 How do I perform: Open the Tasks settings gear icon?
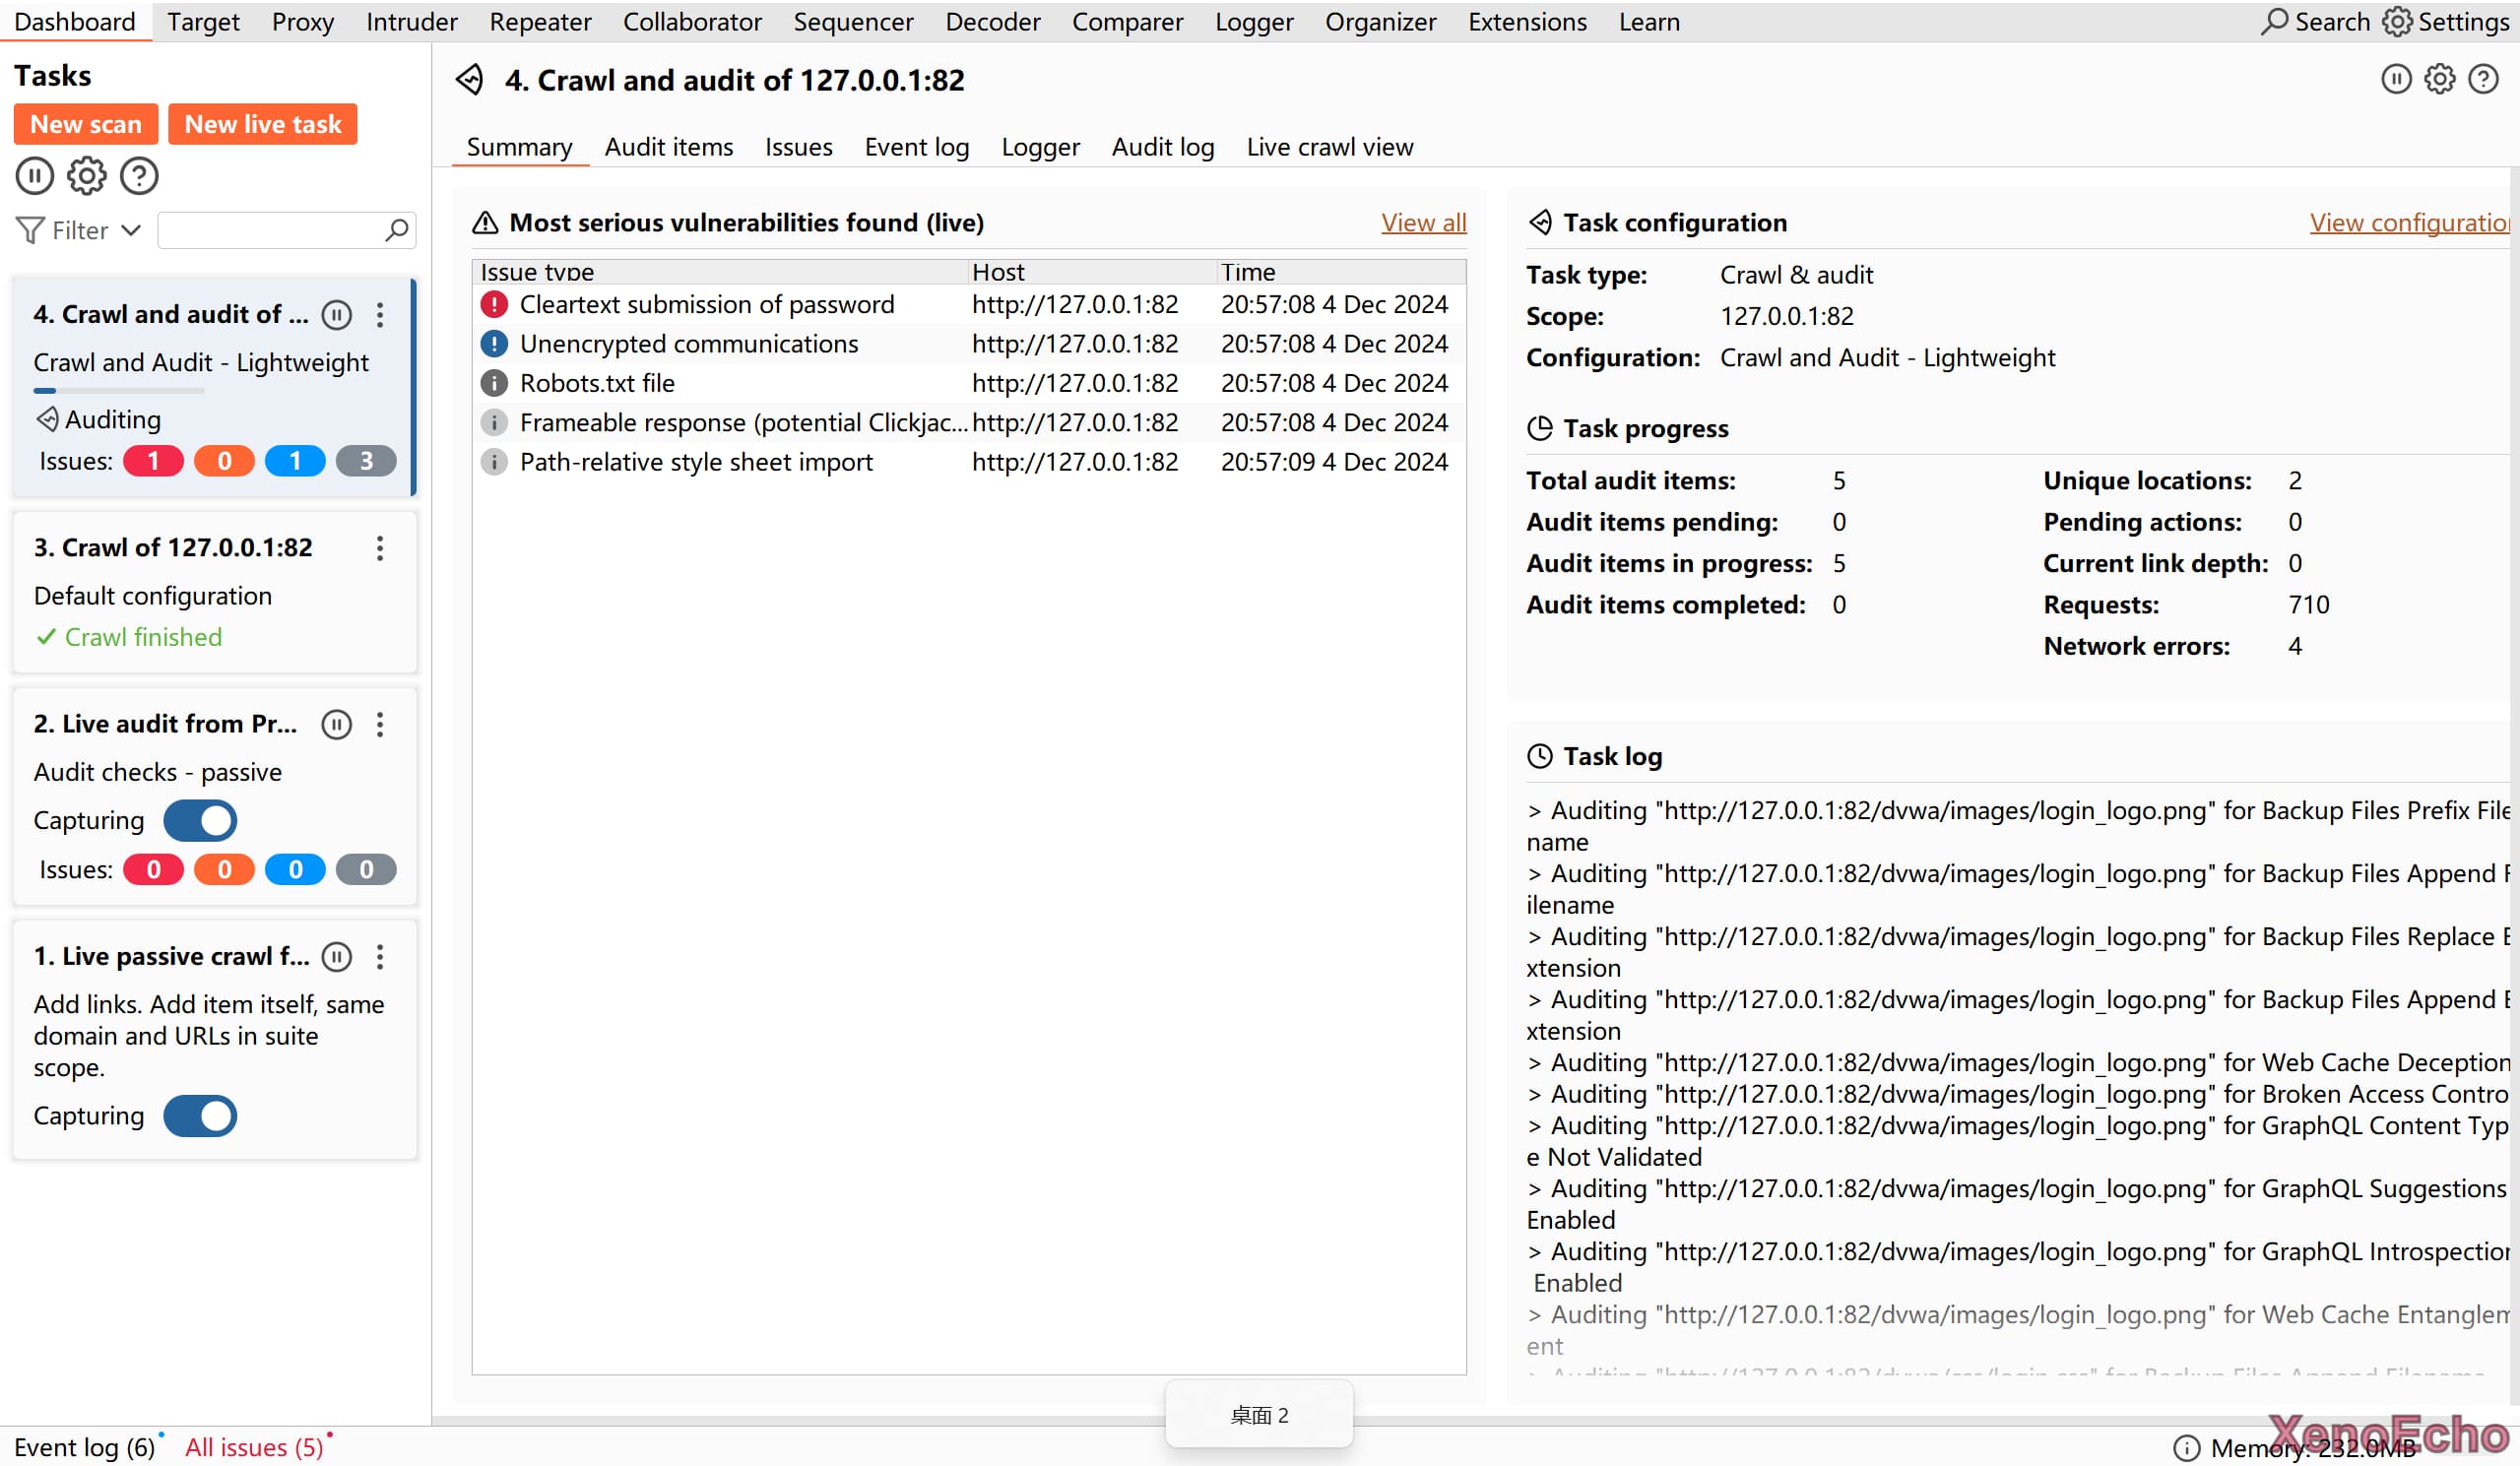86,176
